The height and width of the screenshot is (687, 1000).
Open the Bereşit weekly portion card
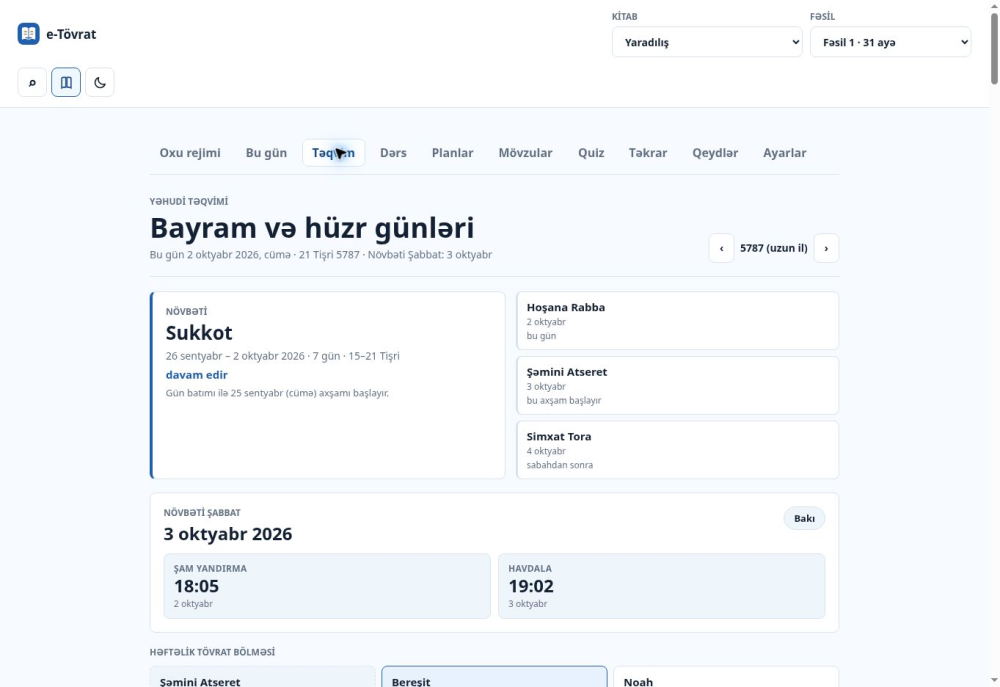click(x=494, y=677)
